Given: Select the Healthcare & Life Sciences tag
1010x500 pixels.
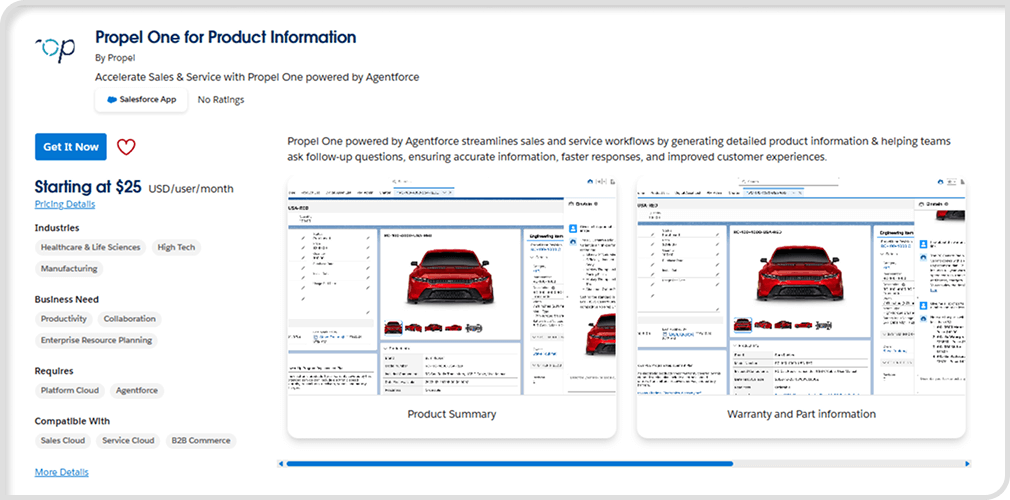Looking at the screenshot, I should click(90, 247).
